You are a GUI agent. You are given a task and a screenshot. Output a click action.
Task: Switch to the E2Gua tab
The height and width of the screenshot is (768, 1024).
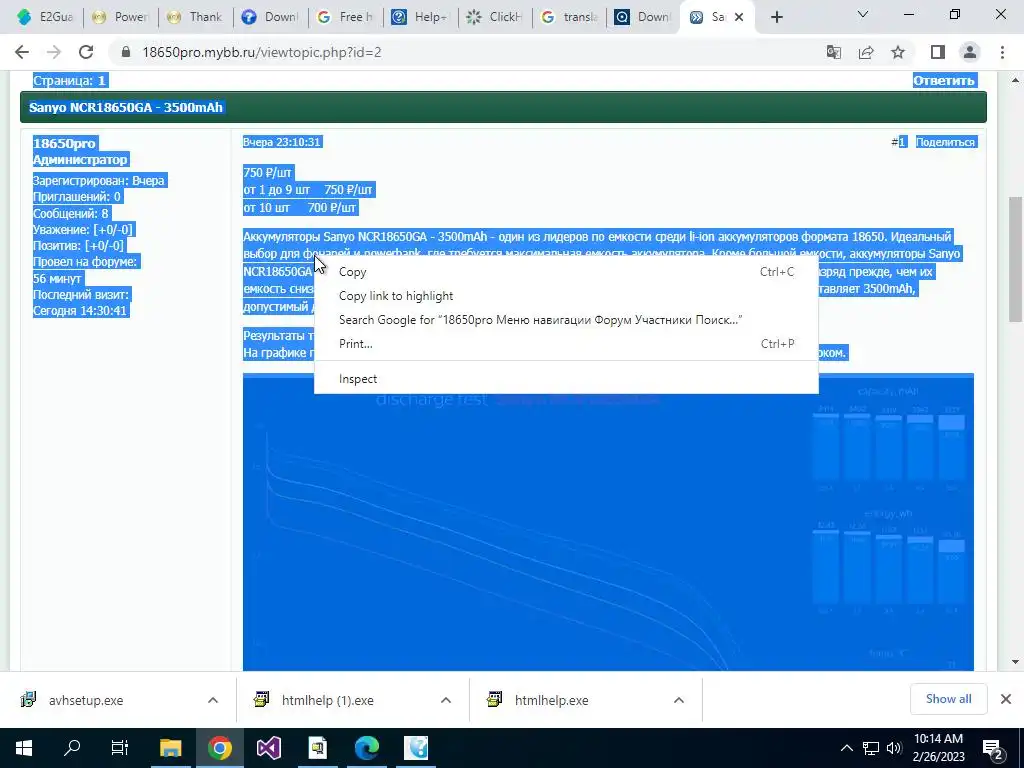pyautogui.click(x=46, y=17)
